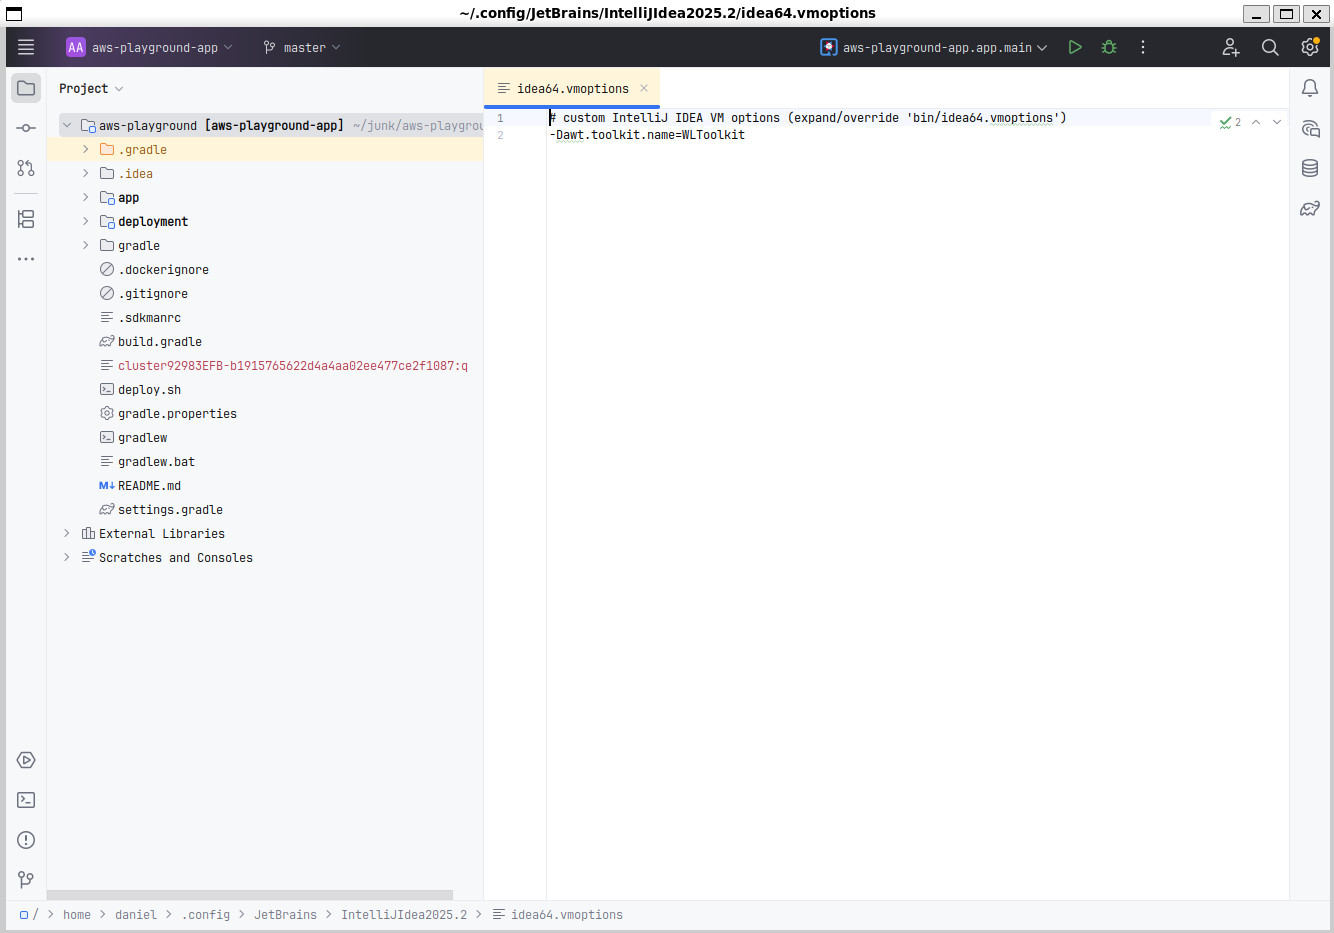Open the Database tool window
The height and width of the screenshot is (933, 1334).
pyautogui.click(x=1310, y=168)
